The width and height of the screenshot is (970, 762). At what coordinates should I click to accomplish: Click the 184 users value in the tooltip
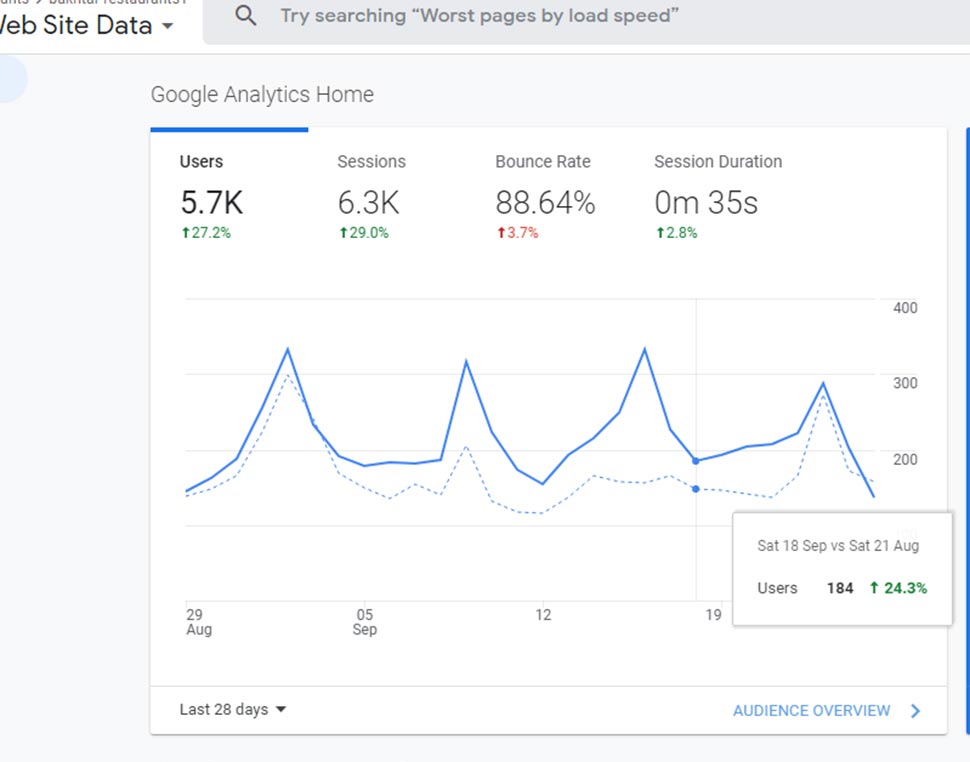[840, 588]
